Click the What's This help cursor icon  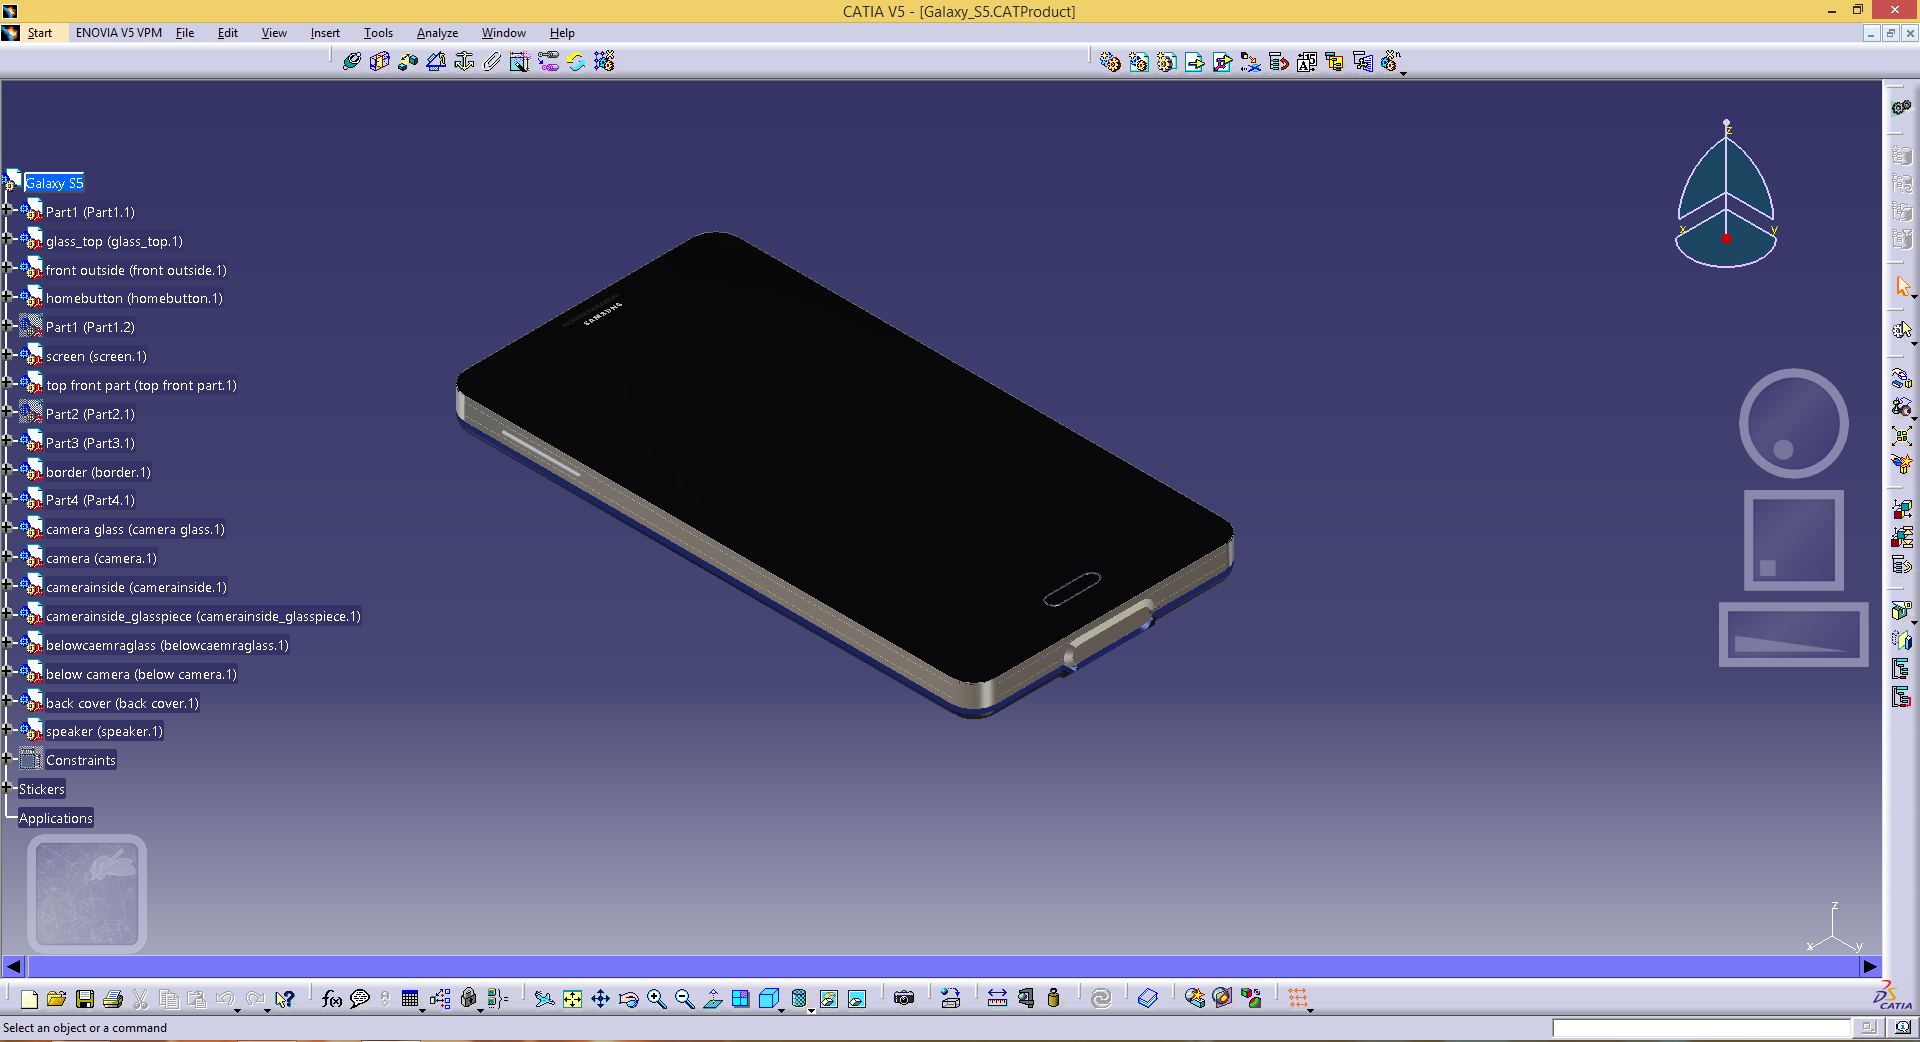[285, 998]
